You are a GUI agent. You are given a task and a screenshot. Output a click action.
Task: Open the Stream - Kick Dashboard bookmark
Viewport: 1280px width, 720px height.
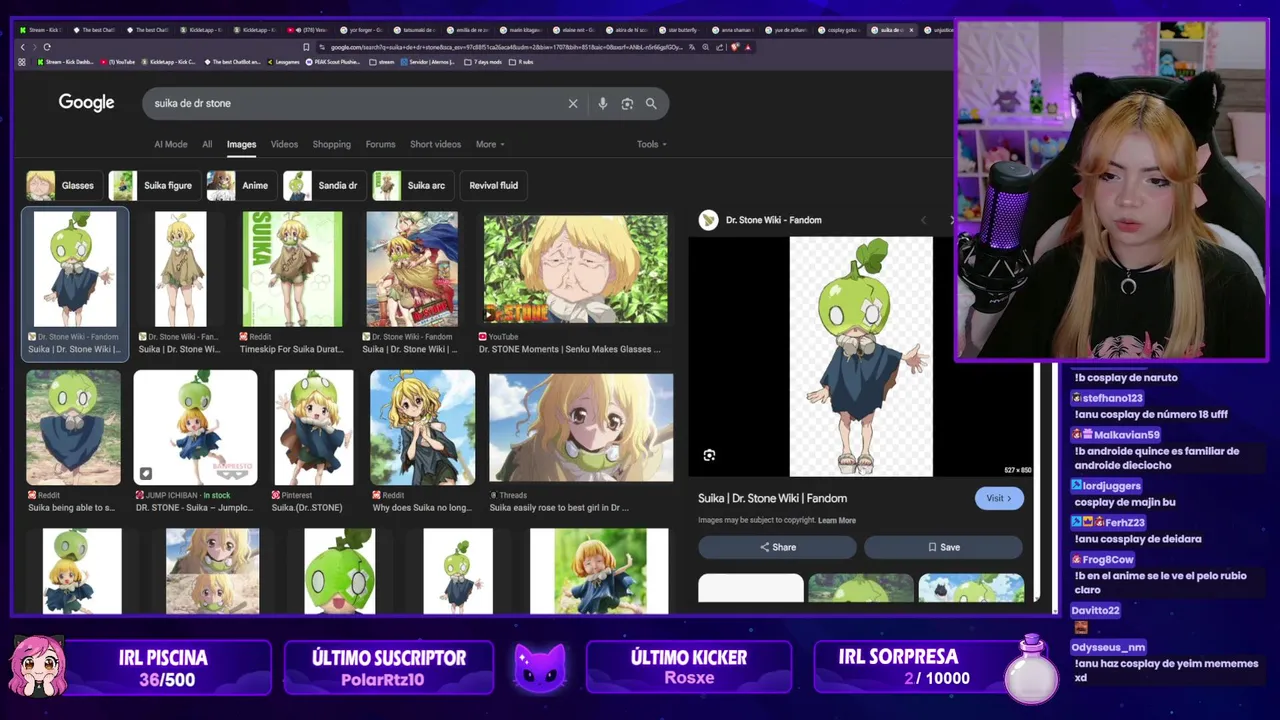point(65,62)
